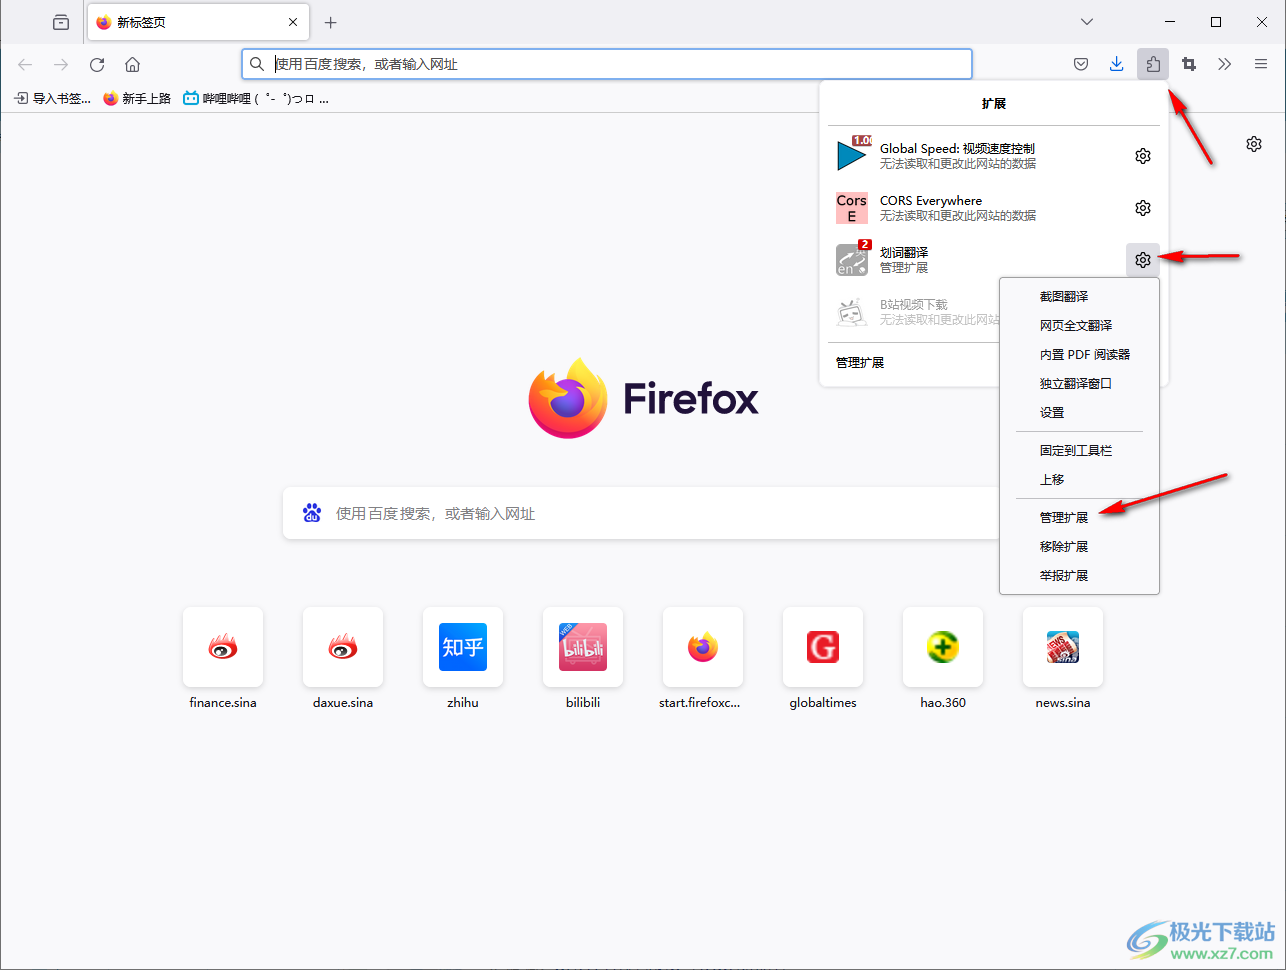1286x970 pixels.
Task: Open the Firefox application hamburger menu
Action: click(1261, 64)
